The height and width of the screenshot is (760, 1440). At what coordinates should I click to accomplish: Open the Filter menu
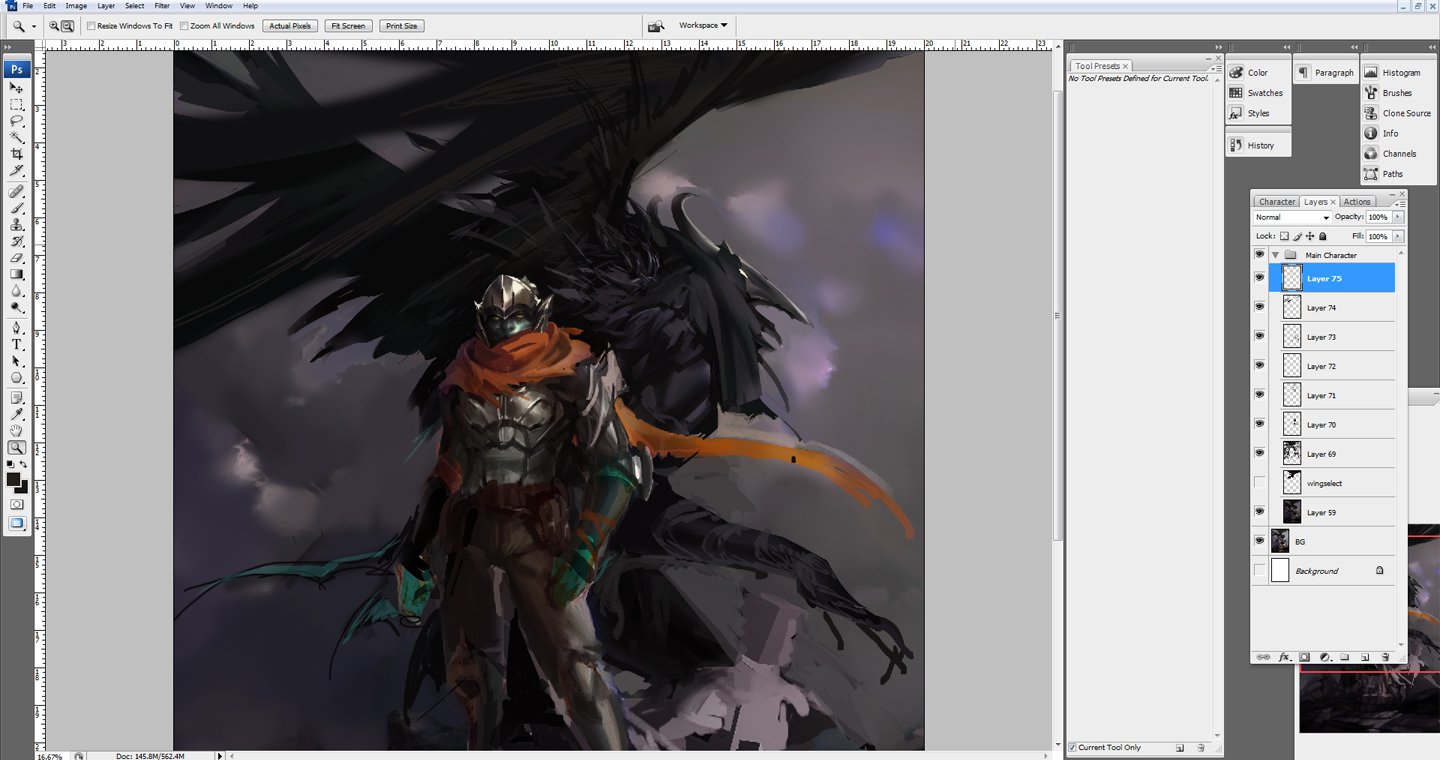click(x=161, y=6)
